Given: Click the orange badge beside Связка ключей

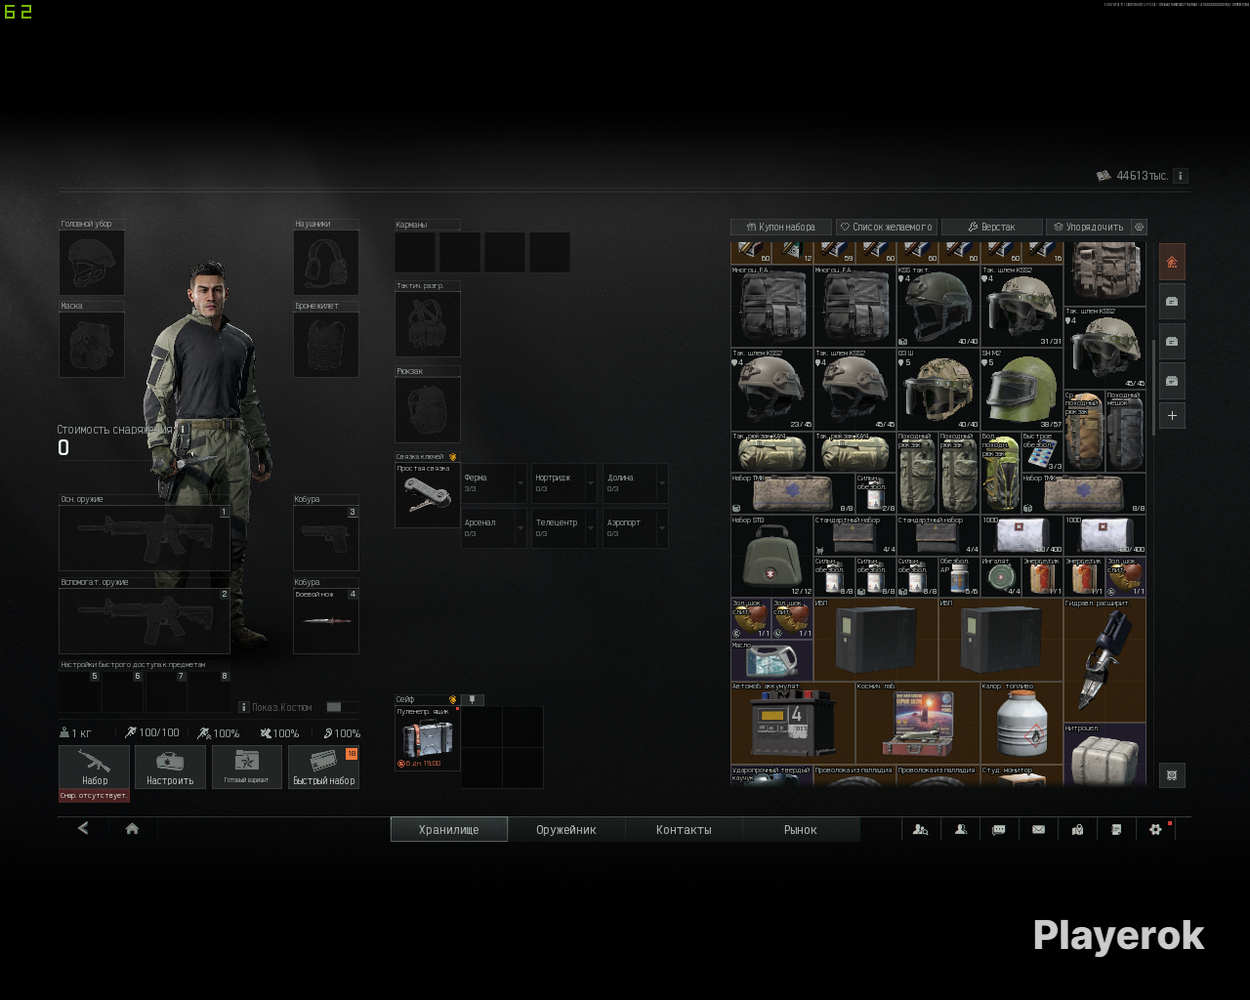Looking at the screenshot, I should coord(453,457).
